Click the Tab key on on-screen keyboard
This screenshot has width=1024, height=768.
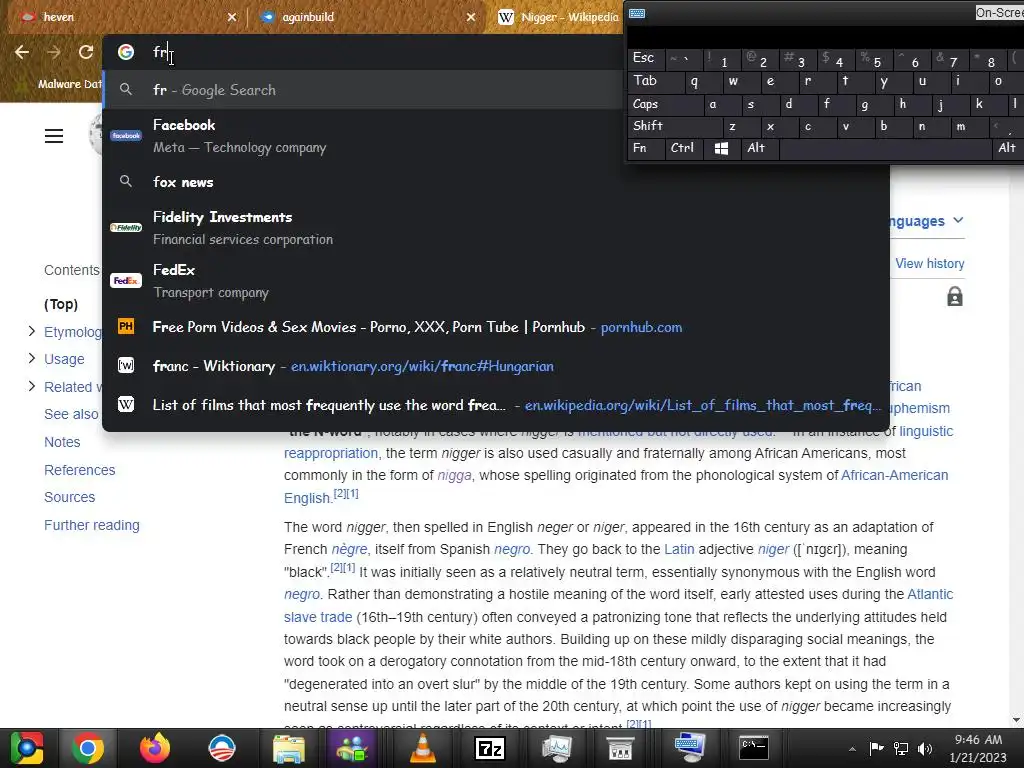tap(656, 81)
